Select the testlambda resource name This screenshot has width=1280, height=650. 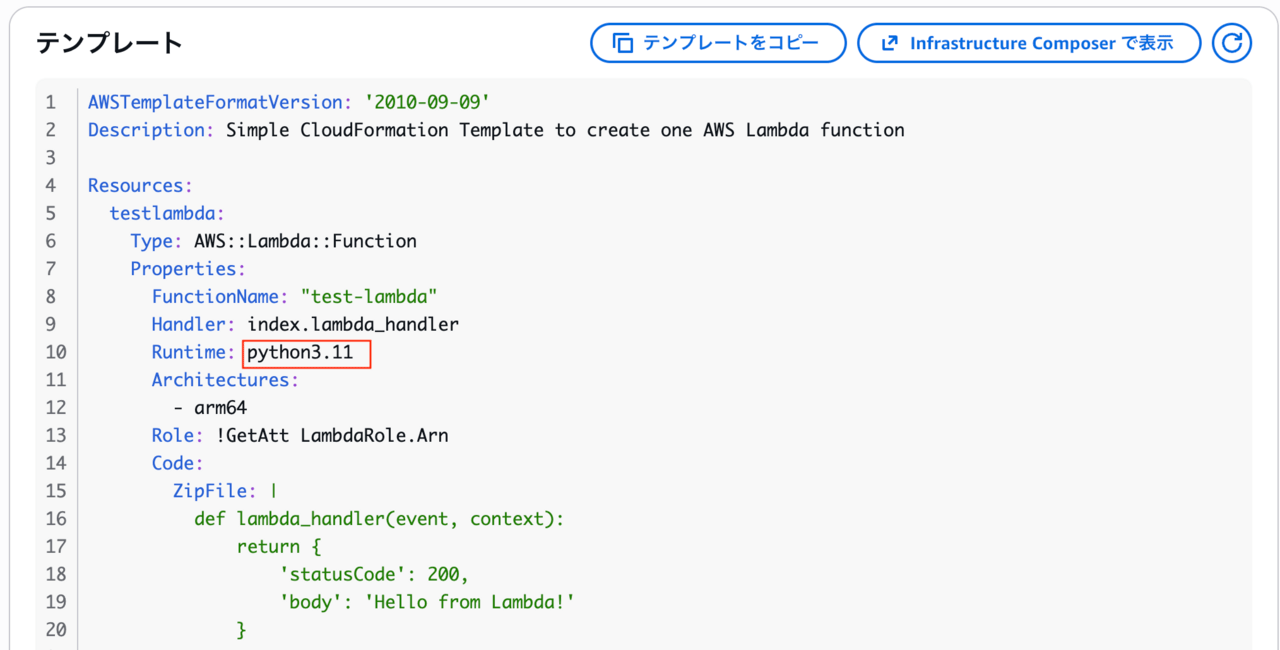coord(166,214)
